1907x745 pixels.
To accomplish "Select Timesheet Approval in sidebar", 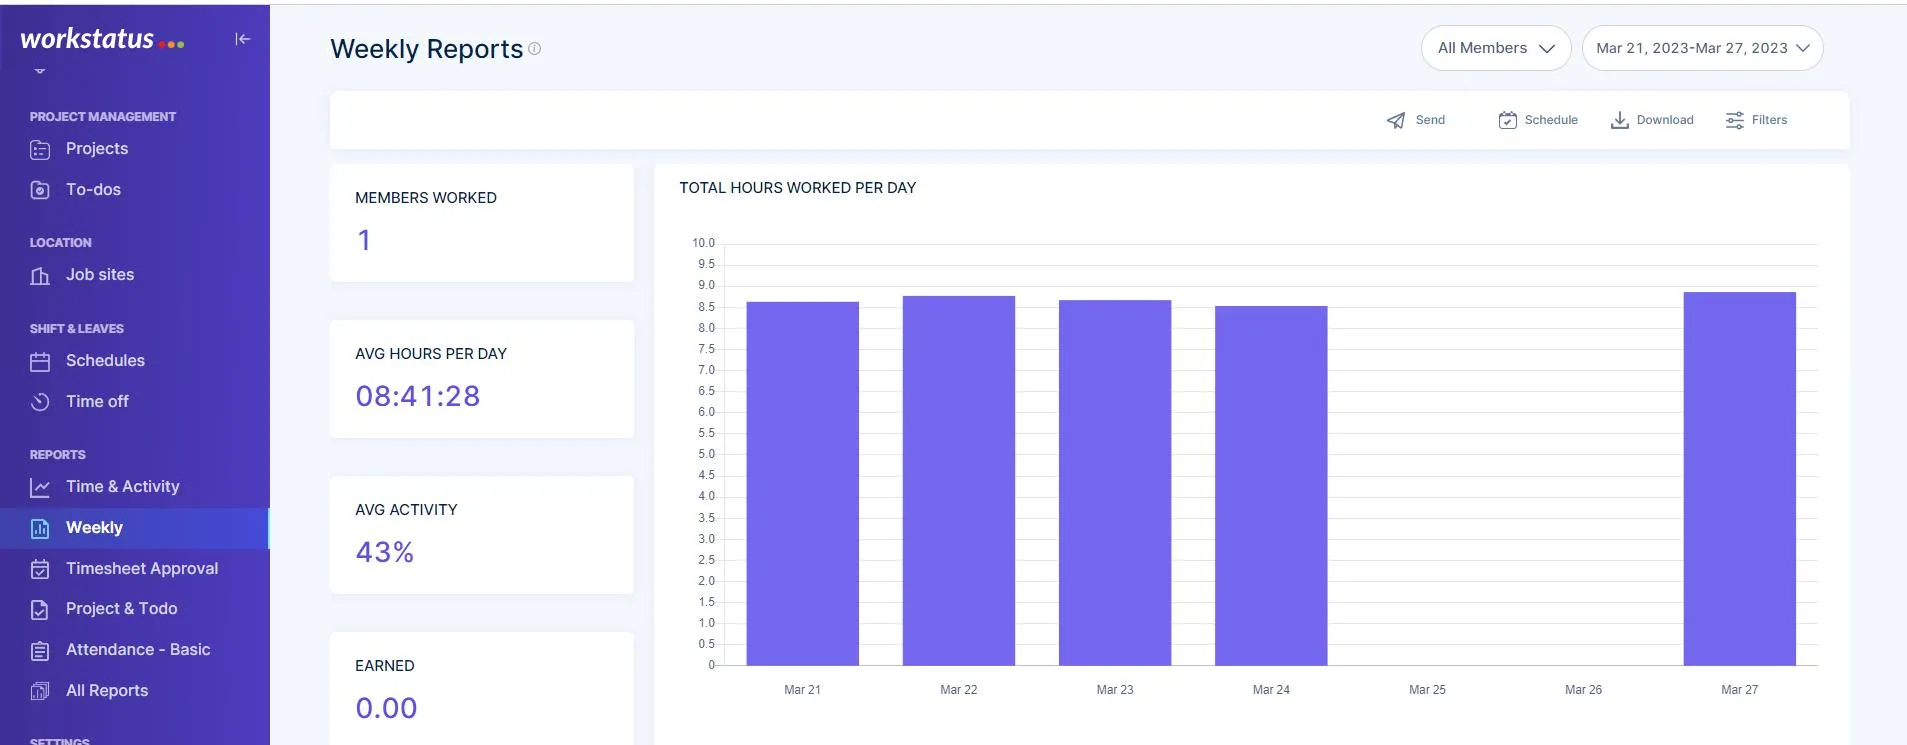I will [141, 569].
